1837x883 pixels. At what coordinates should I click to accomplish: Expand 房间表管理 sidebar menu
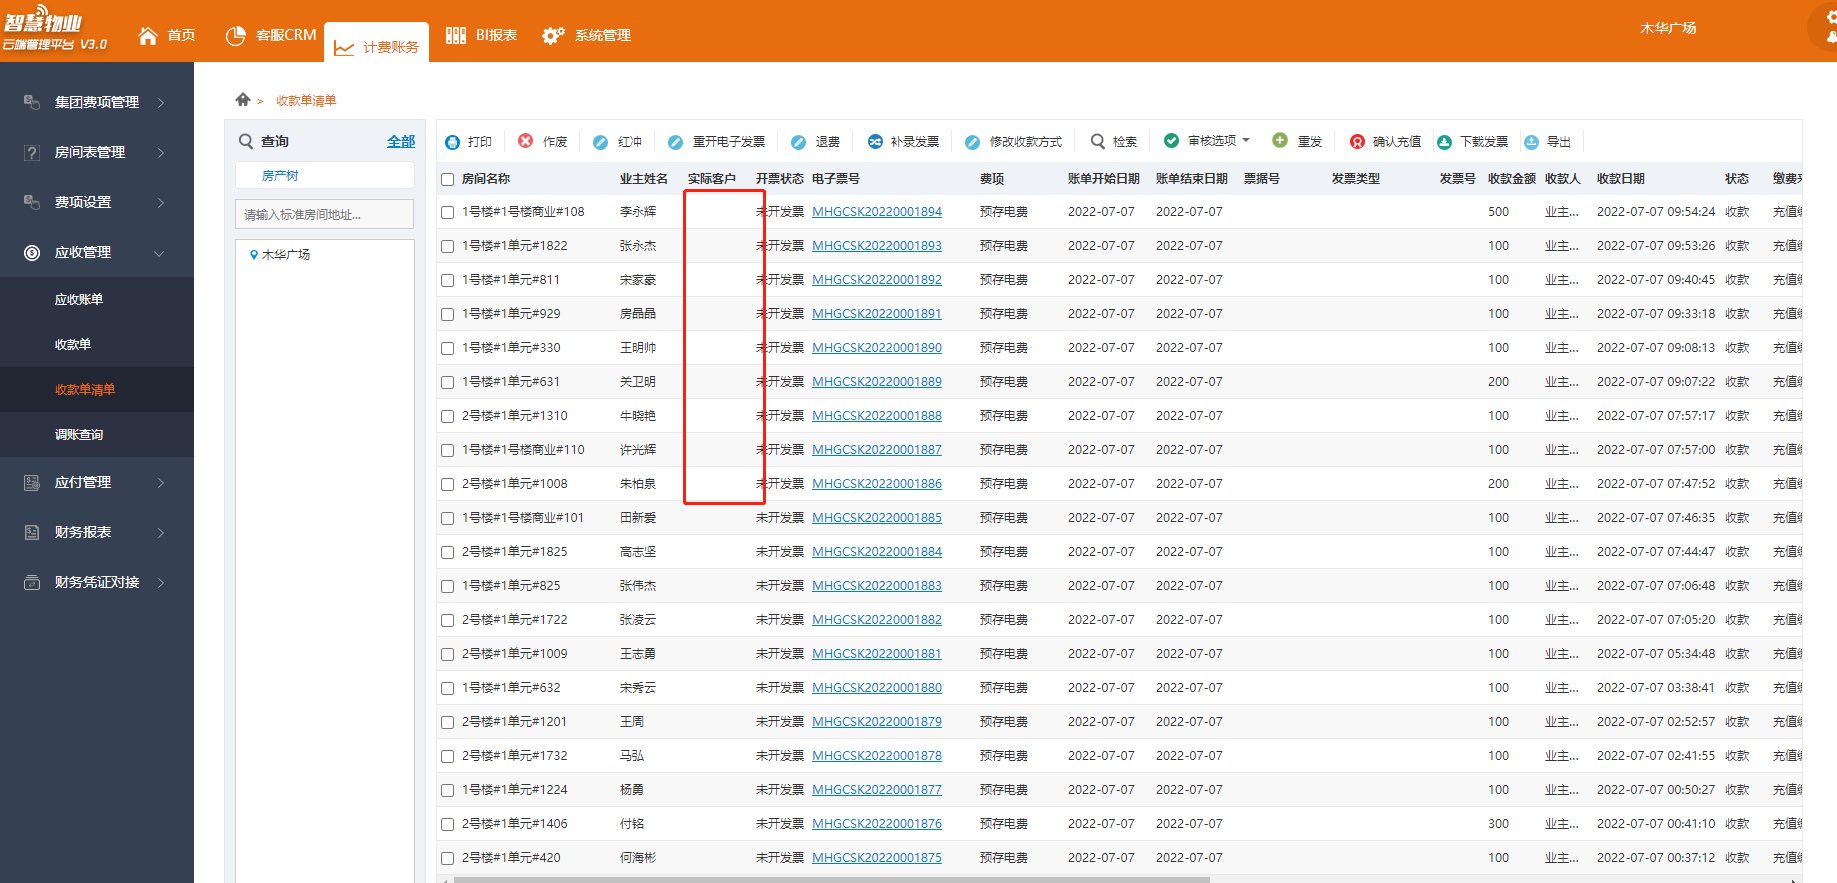click(x=160, y=152)
